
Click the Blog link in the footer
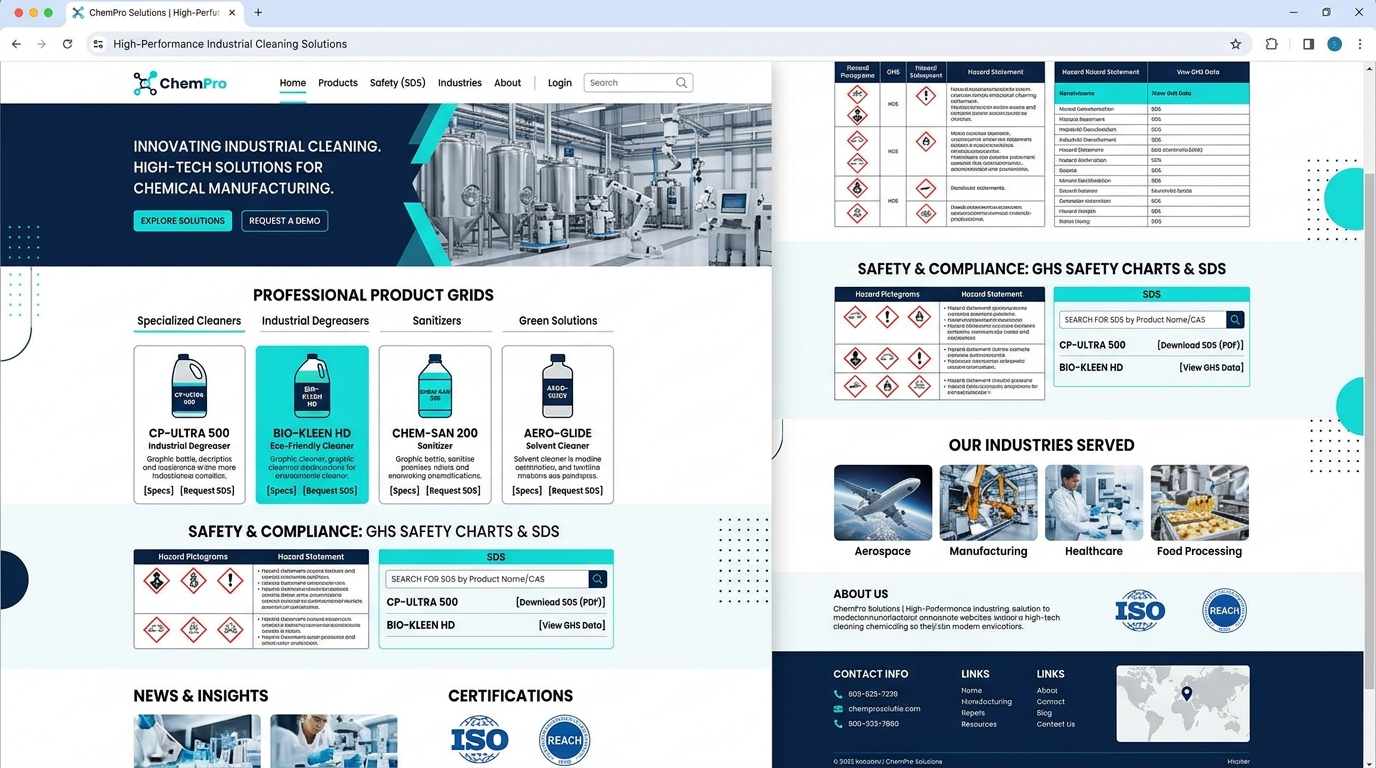(x=1044, y=713)
